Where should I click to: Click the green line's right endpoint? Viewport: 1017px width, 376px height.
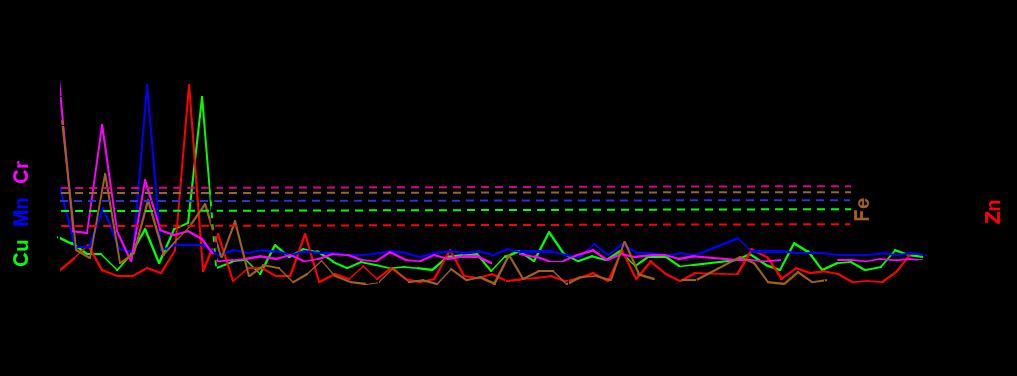(922, 257)
